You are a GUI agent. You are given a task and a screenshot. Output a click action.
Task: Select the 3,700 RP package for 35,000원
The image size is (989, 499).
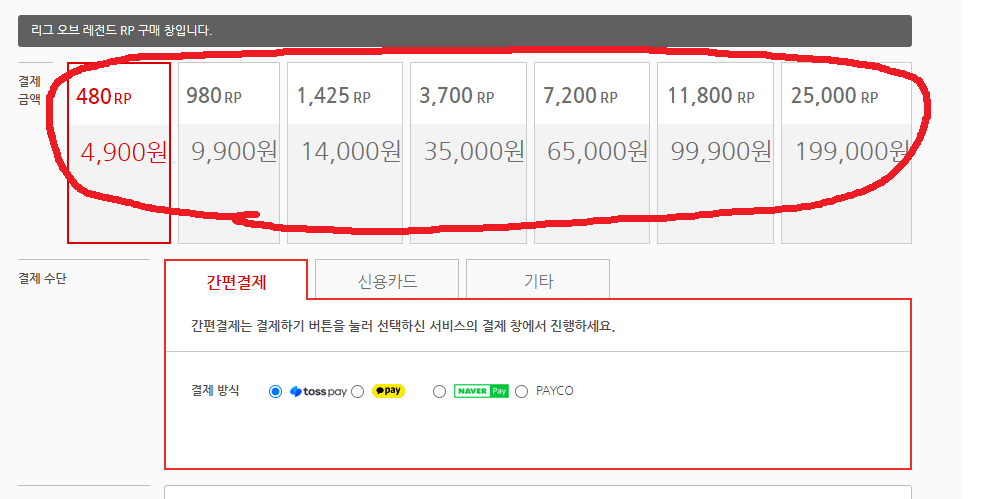(468, 153)
